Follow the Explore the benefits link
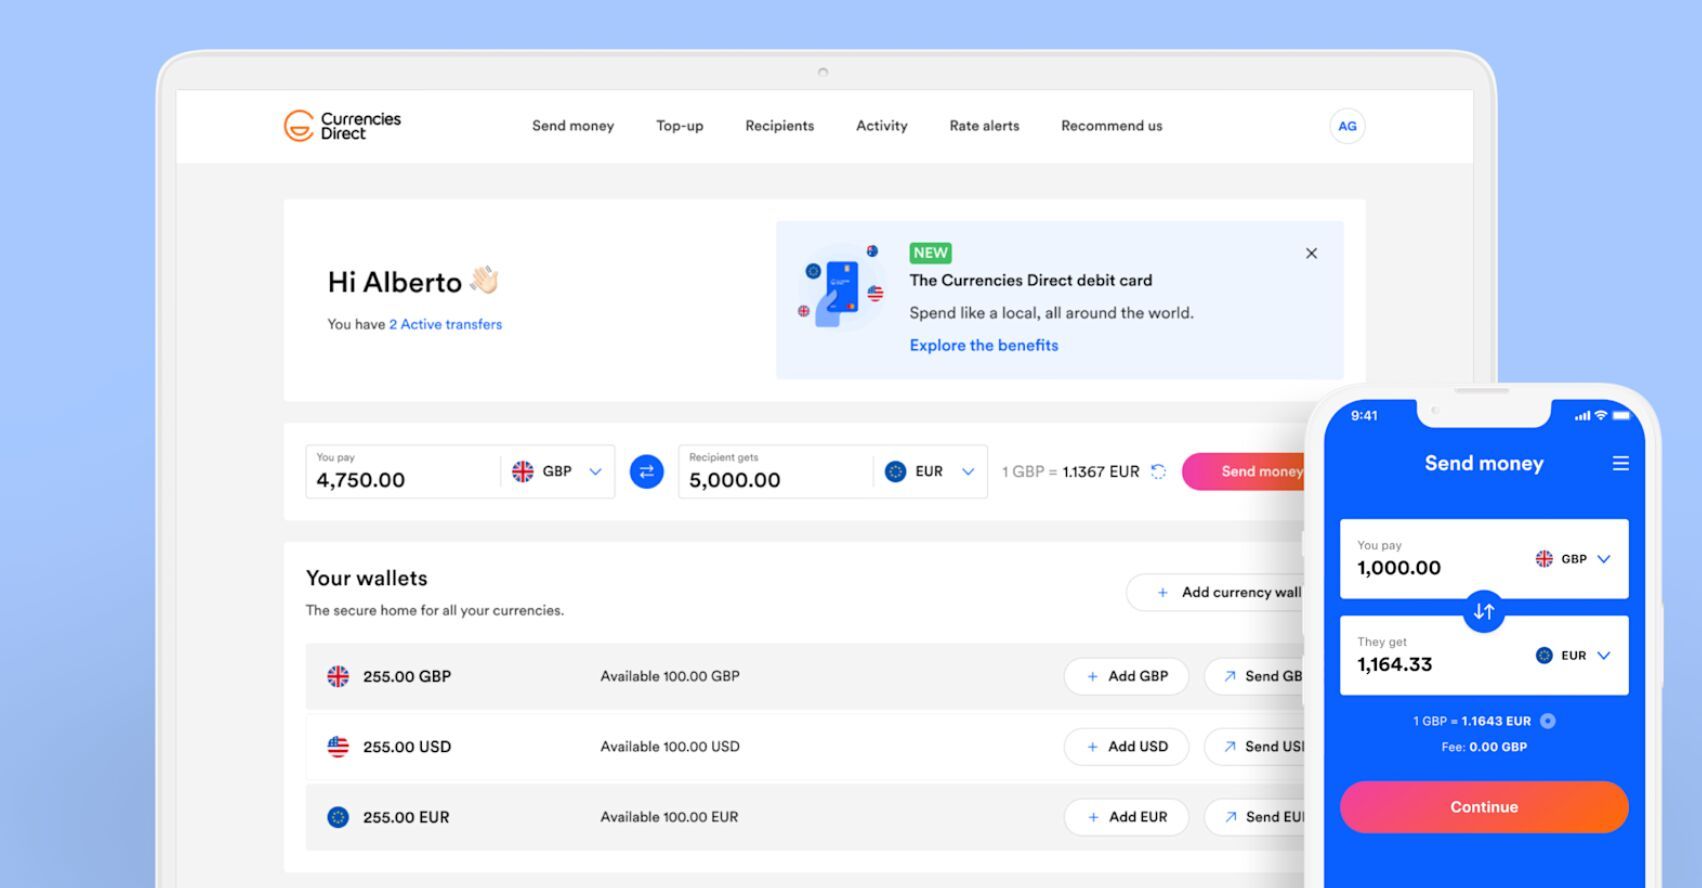This screenshot has width=1702, height=888. [x=983, y=345]
